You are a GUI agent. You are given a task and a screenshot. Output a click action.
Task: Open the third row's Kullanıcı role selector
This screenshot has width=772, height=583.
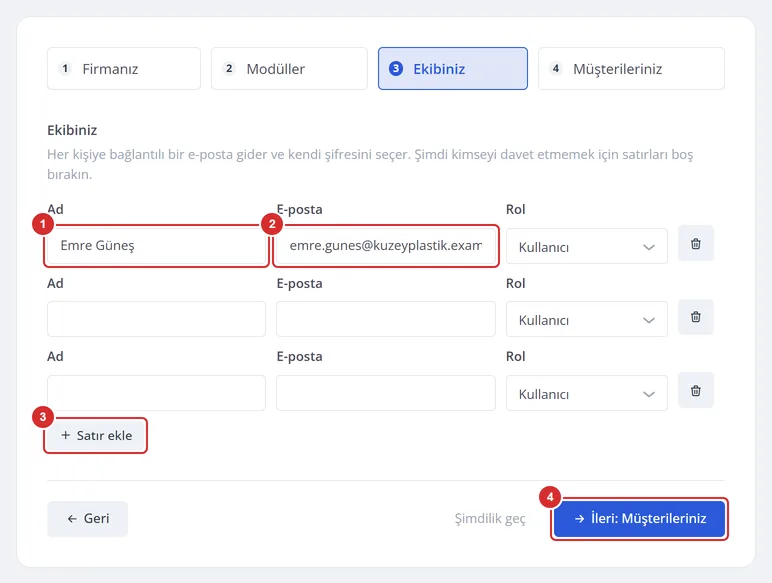(x=586, y=393)
